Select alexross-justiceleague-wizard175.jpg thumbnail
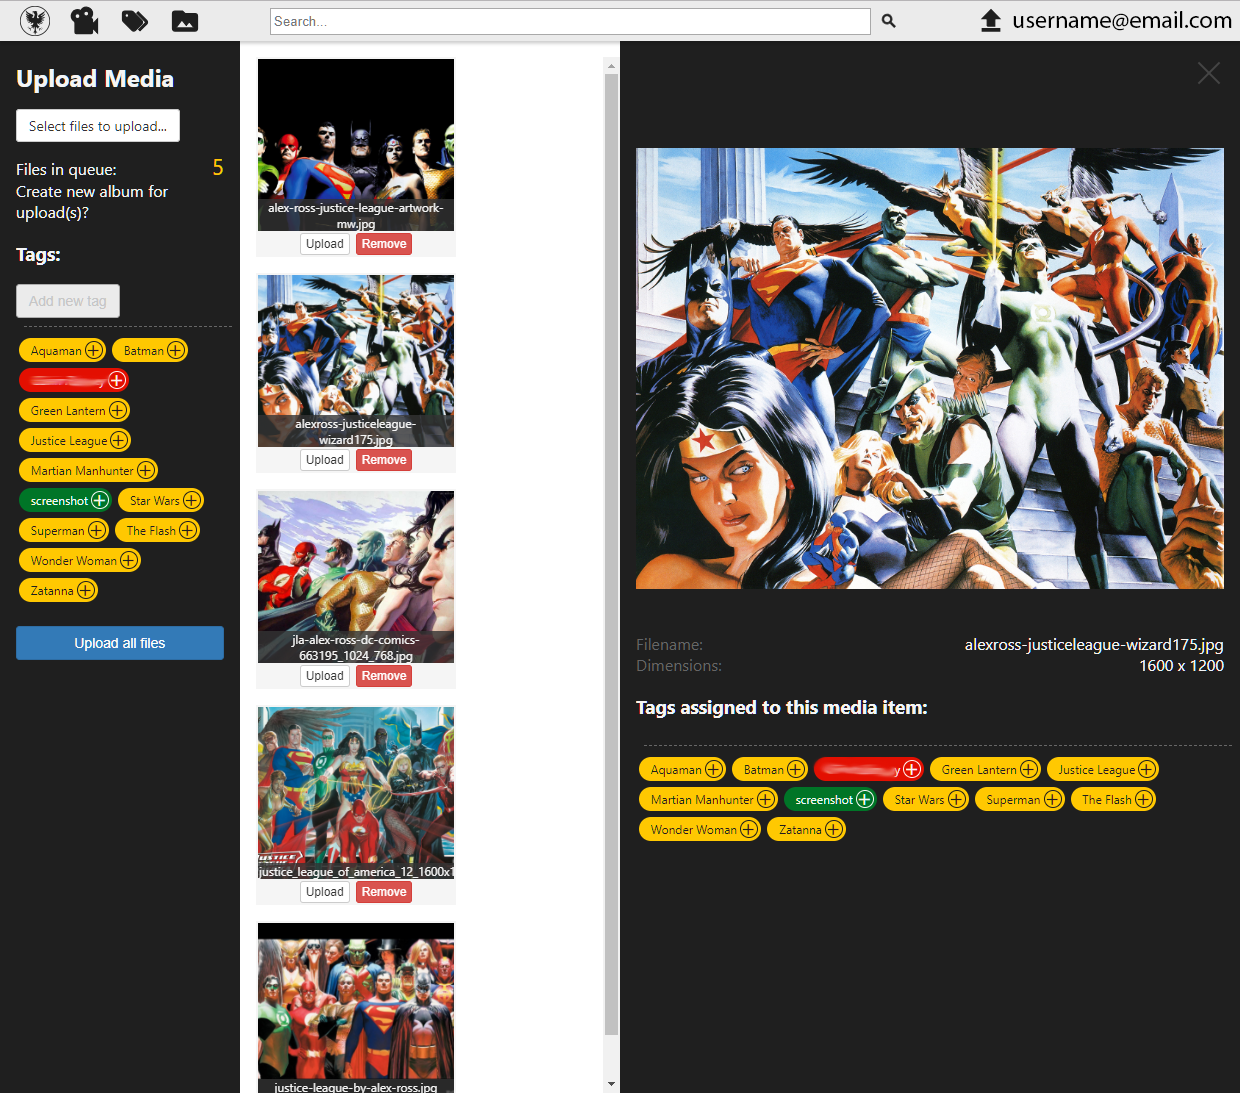 (356, 360)
